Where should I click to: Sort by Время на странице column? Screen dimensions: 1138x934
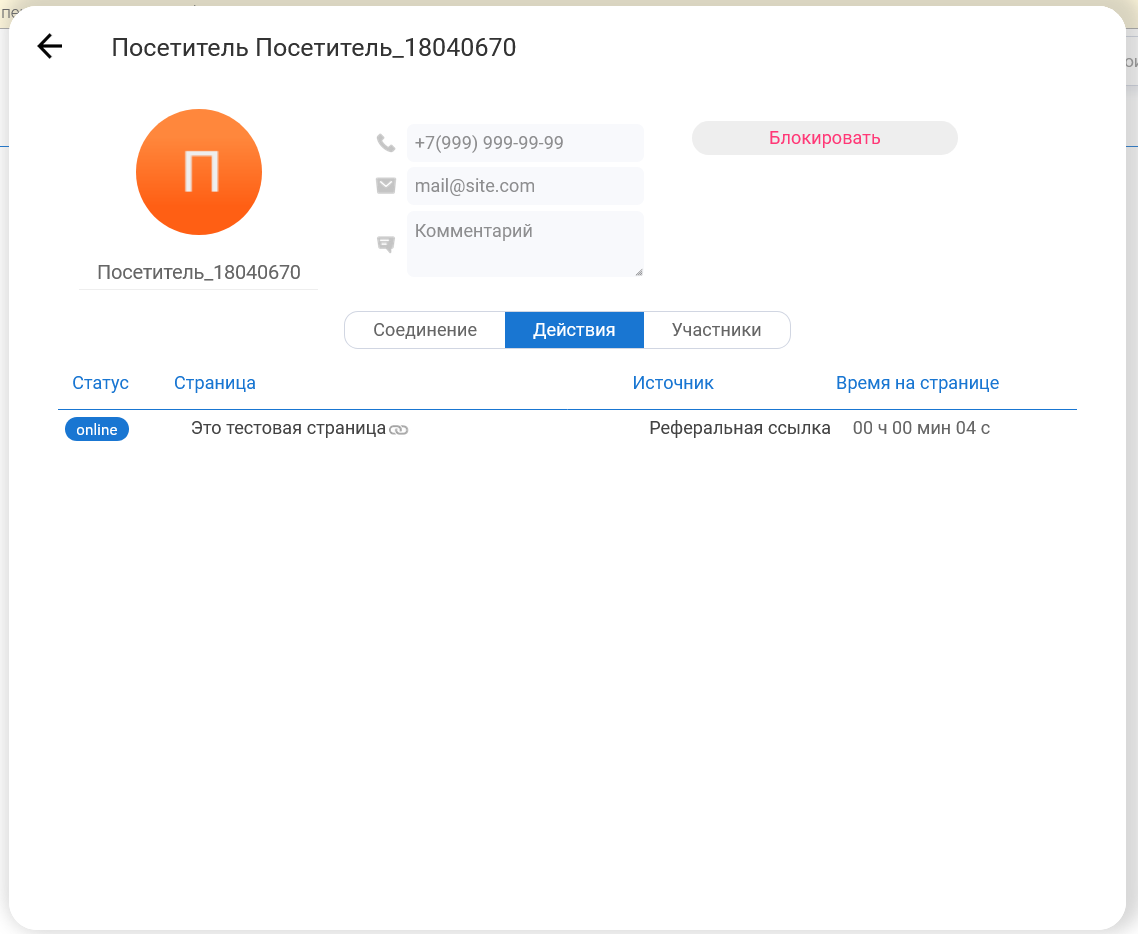(917, 383)
